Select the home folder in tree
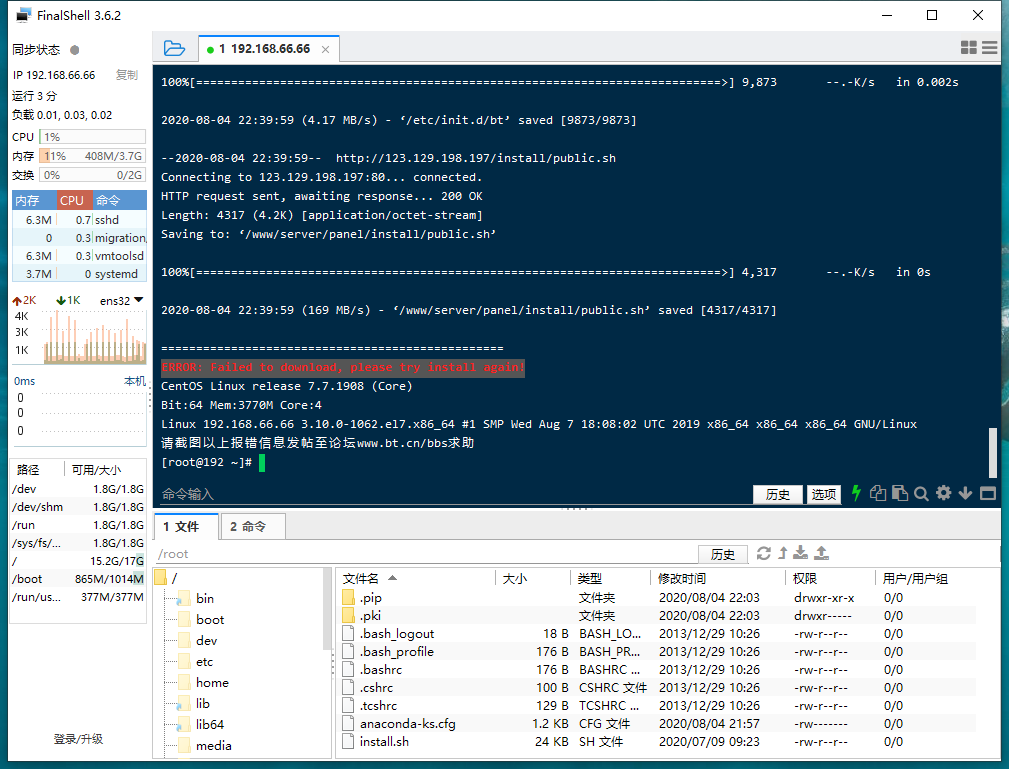 [x=212, y=683]
